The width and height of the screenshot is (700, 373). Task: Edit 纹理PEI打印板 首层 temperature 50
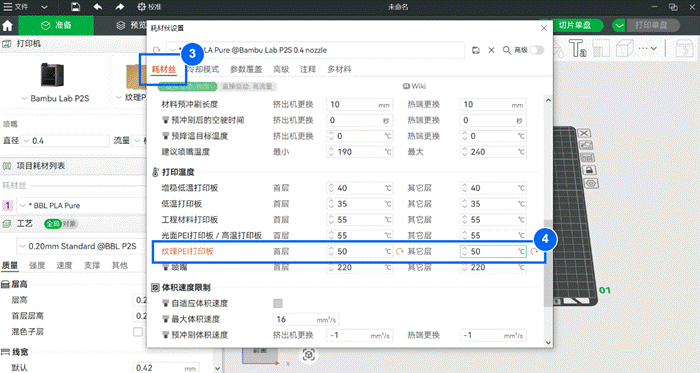[x=359, y=252]
